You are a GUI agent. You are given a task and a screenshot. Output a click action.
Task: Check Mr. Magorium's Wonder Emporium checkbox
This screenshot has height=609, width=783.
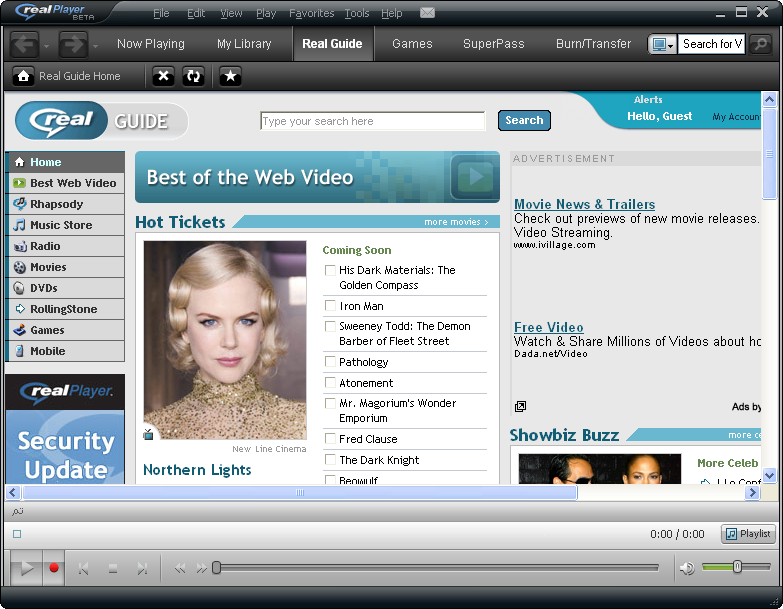point(330,403)
